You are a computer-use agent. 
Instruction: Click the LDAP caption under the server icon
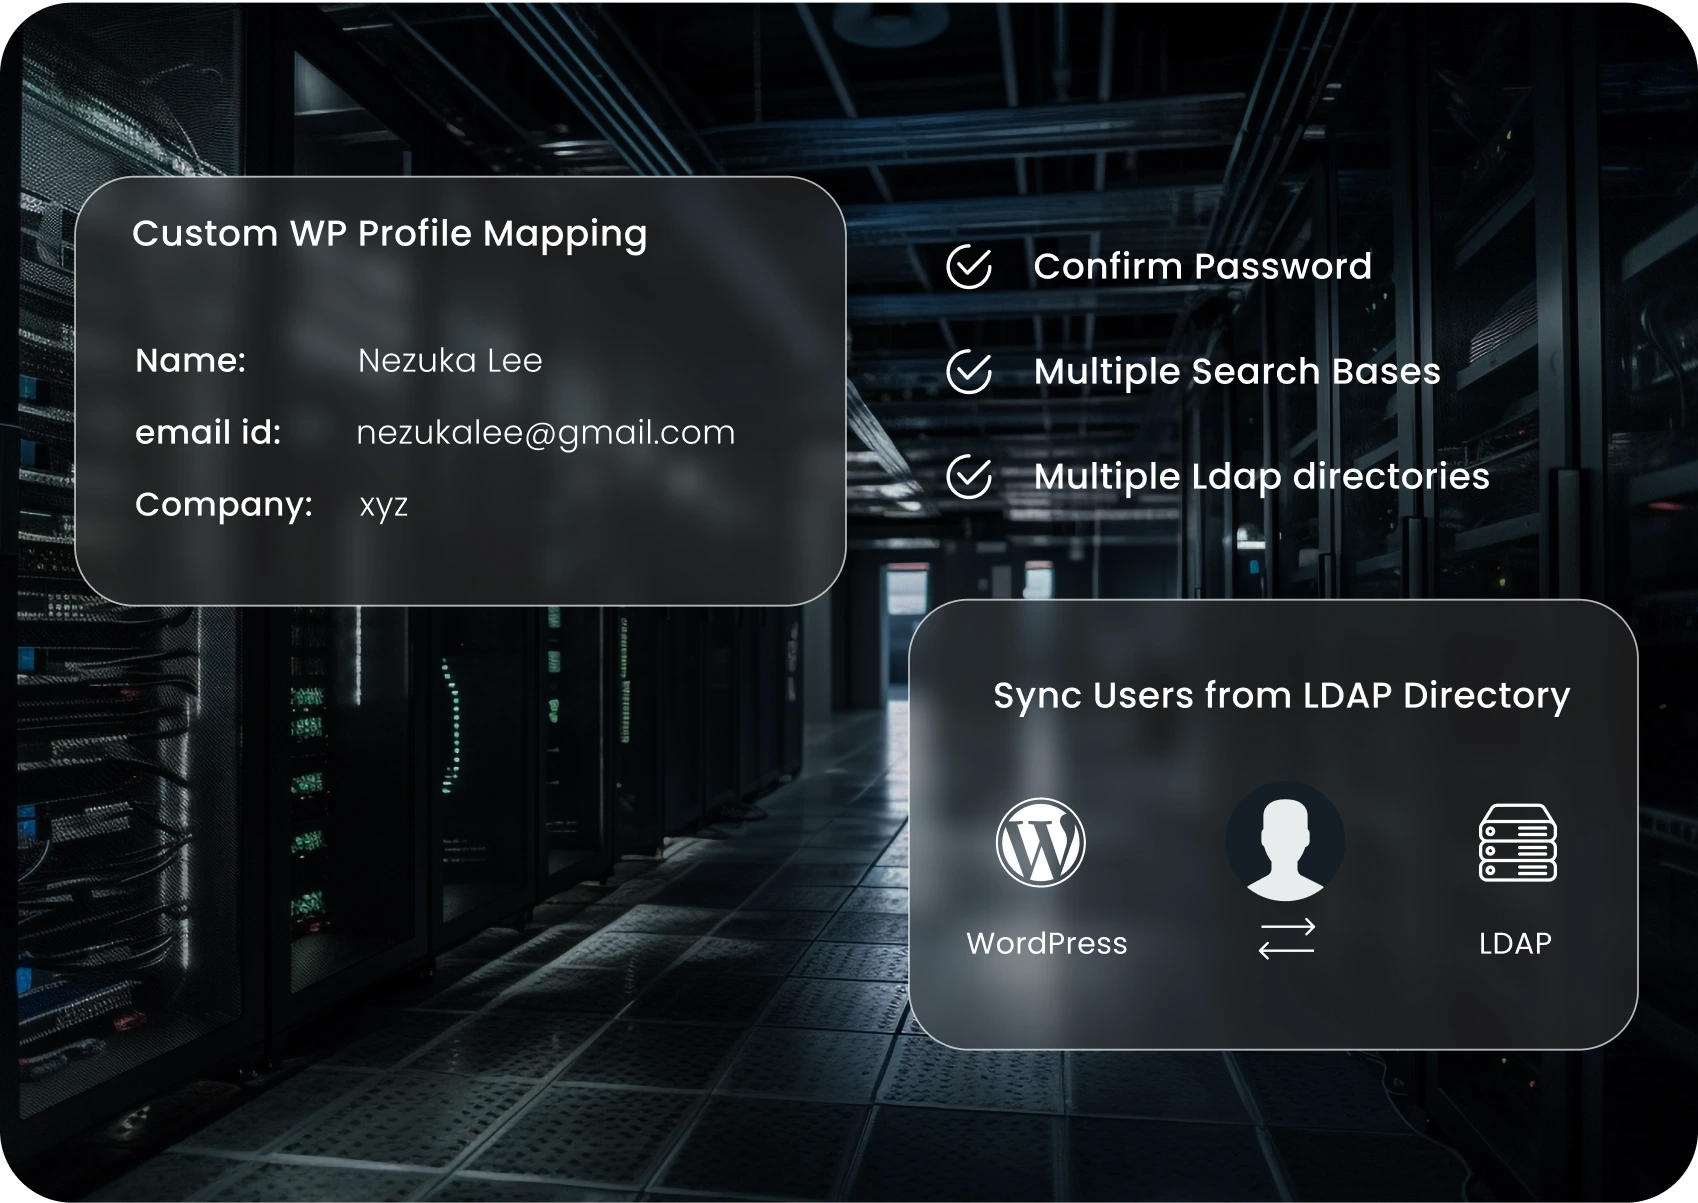tap(1515, 943)
